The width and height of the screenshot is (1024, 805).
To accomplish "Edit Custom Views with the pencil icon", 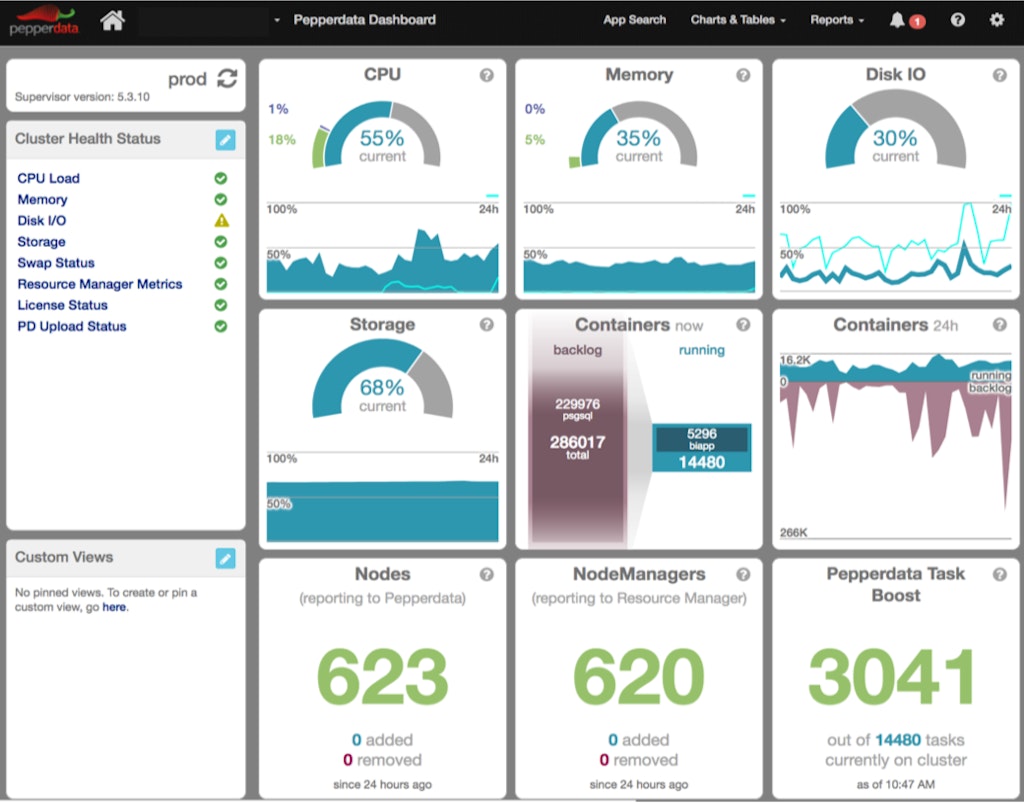I will (225, 558).
